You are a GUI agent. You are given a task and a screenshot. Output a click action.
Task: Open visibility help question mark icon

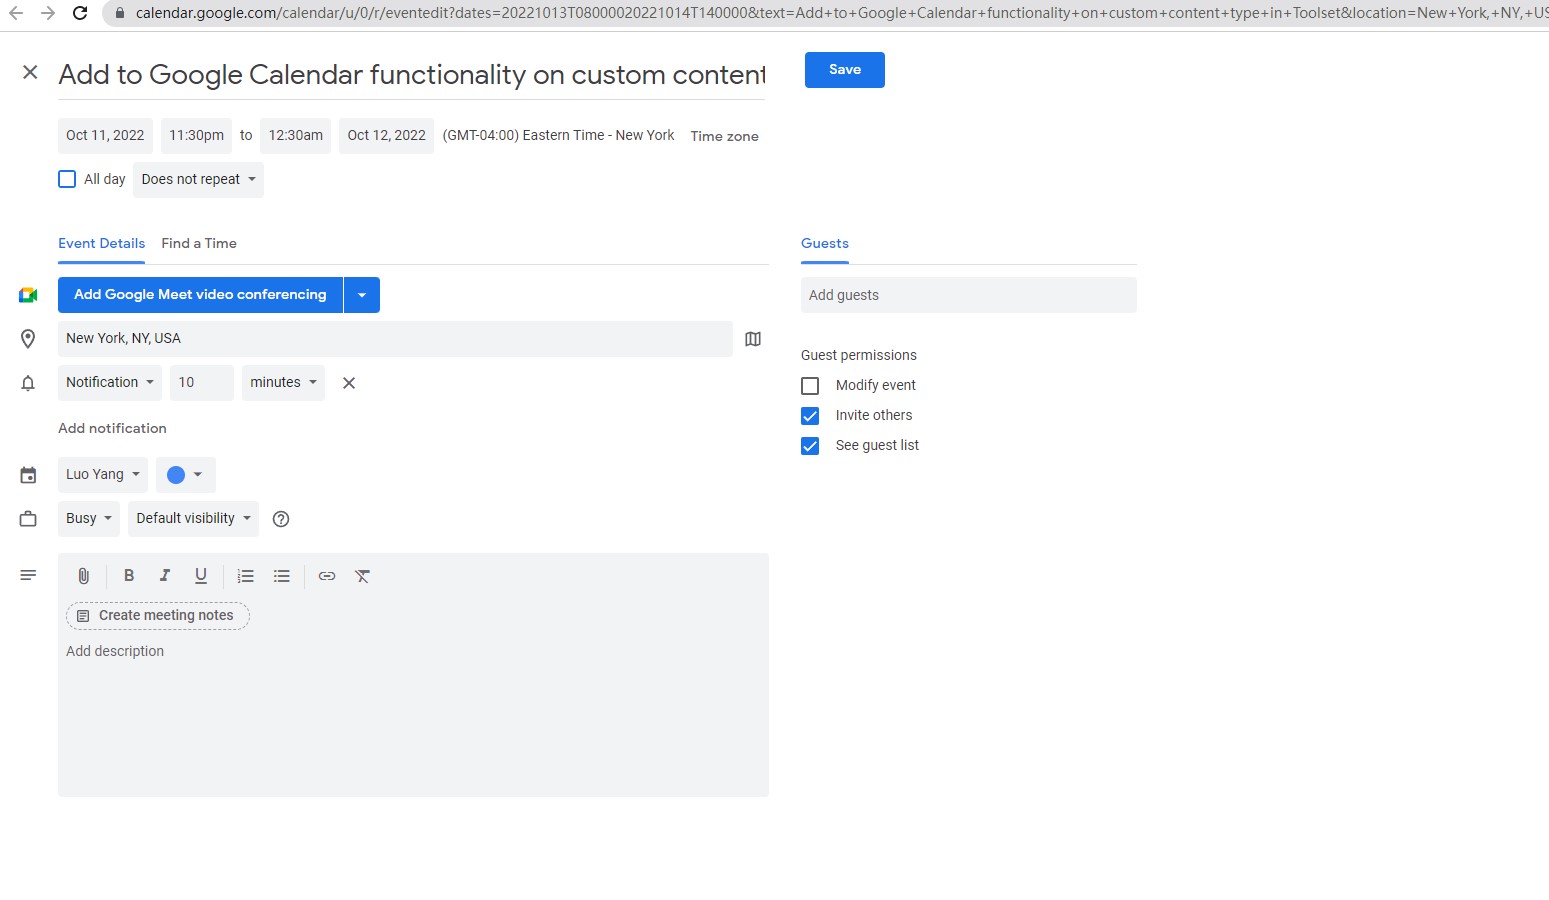coord(281,519)
